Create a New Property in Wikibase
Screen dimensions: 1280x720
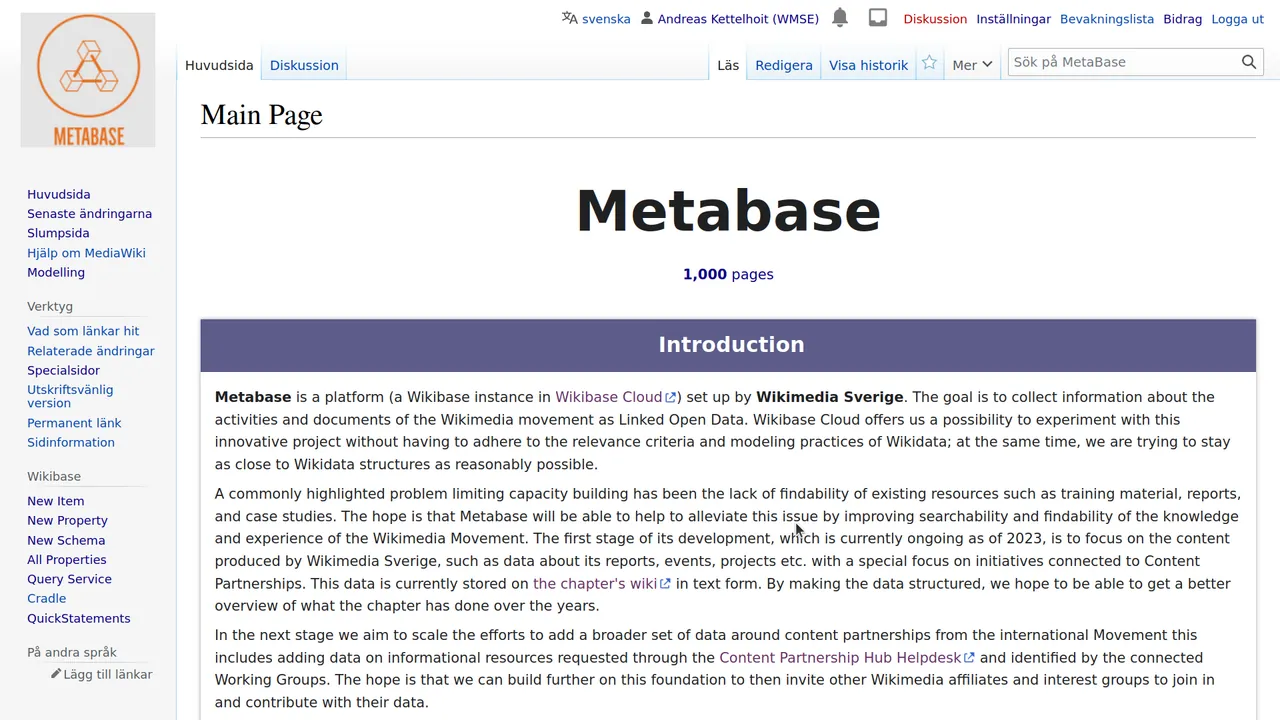pyautogui.click(x=67, y=520)
